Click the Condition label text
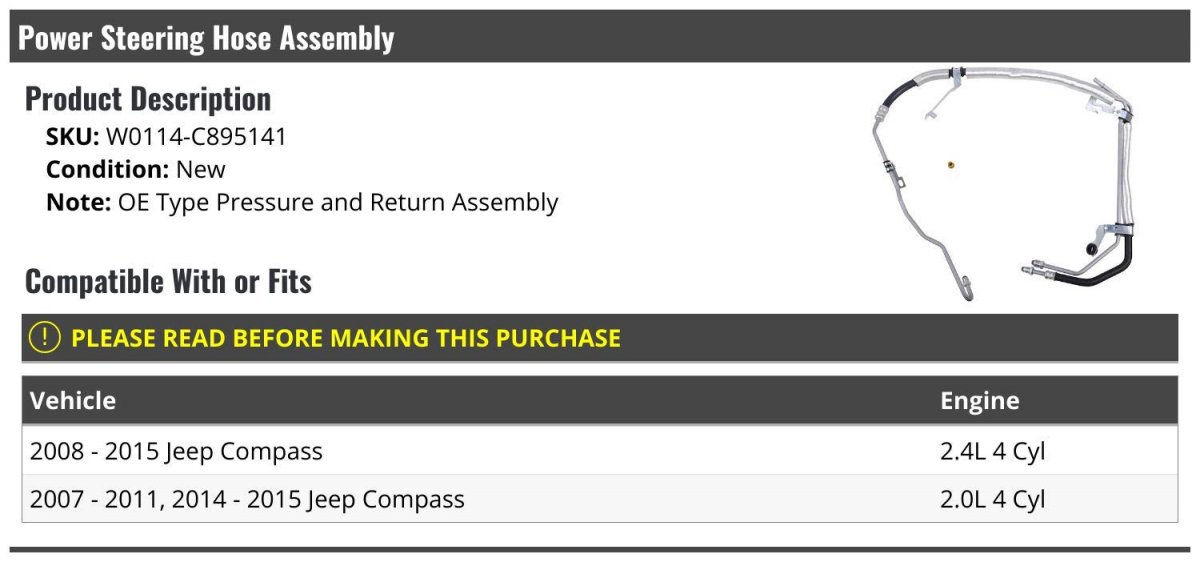Screen dimensions: 1200x562 107,169
